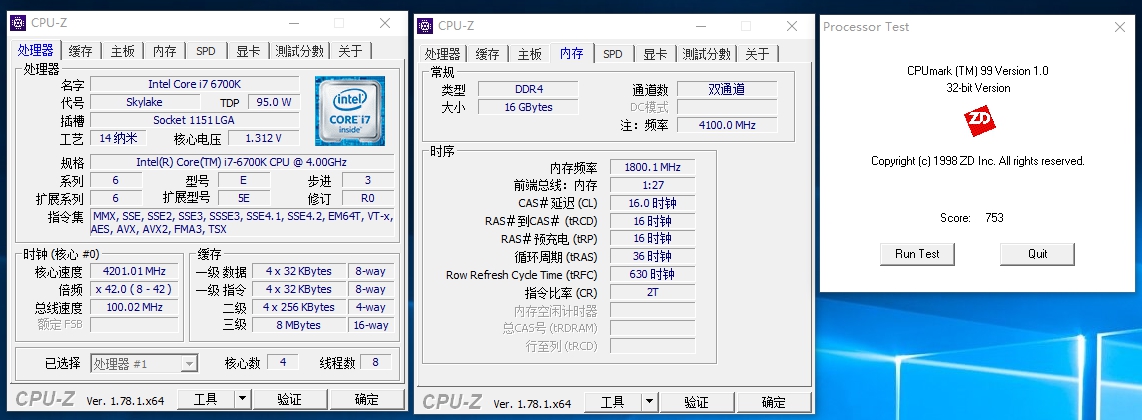Click the DDR4 memory type field

(529, 90)
